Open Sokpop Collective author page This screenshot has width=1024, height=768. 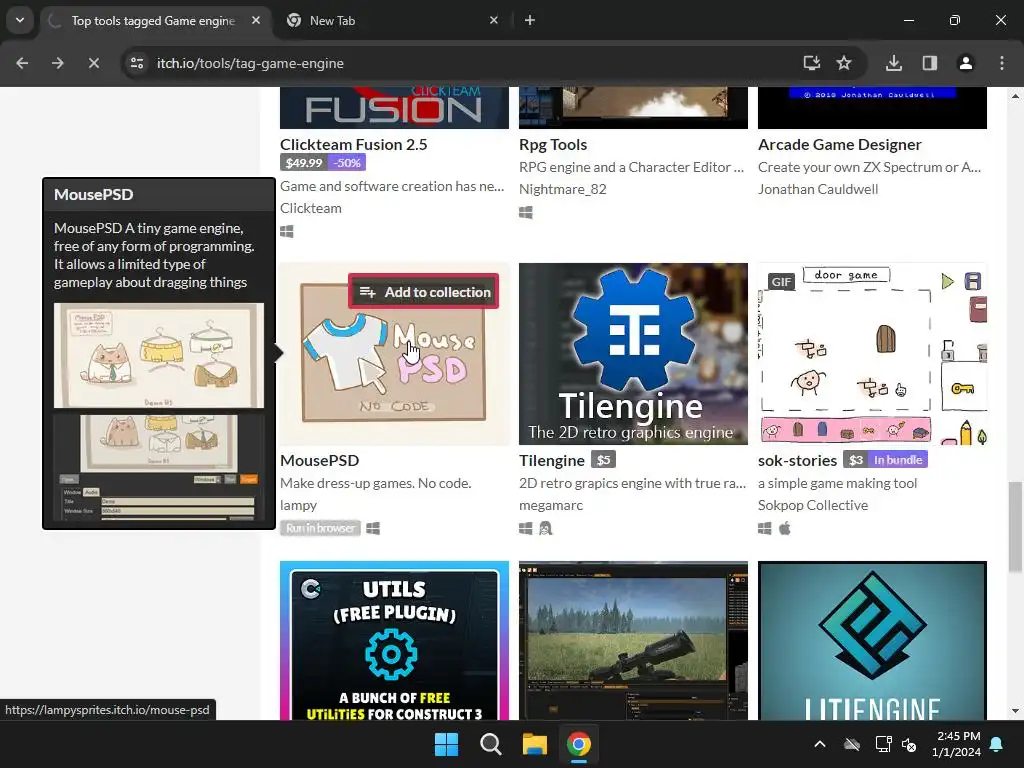tap(813, 505)
